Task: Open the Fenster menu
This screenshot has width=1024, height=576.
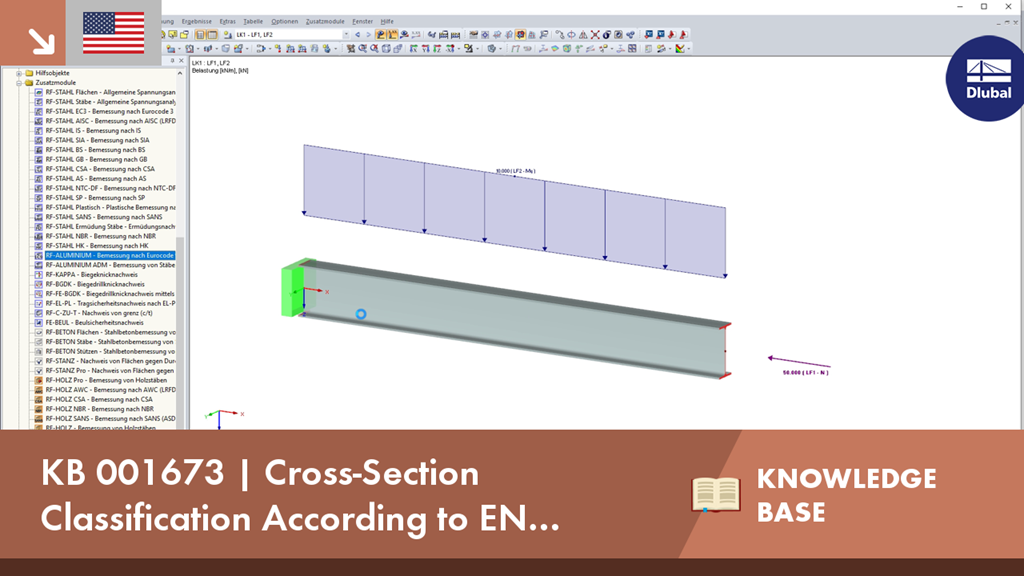Action: pos(362,22)
